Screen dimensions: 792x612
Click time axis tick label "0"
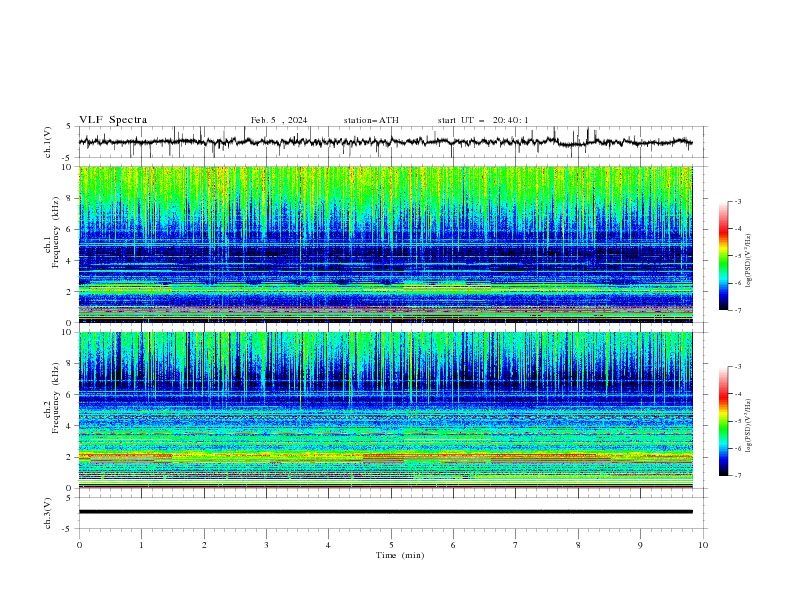[x=79, y=545]
